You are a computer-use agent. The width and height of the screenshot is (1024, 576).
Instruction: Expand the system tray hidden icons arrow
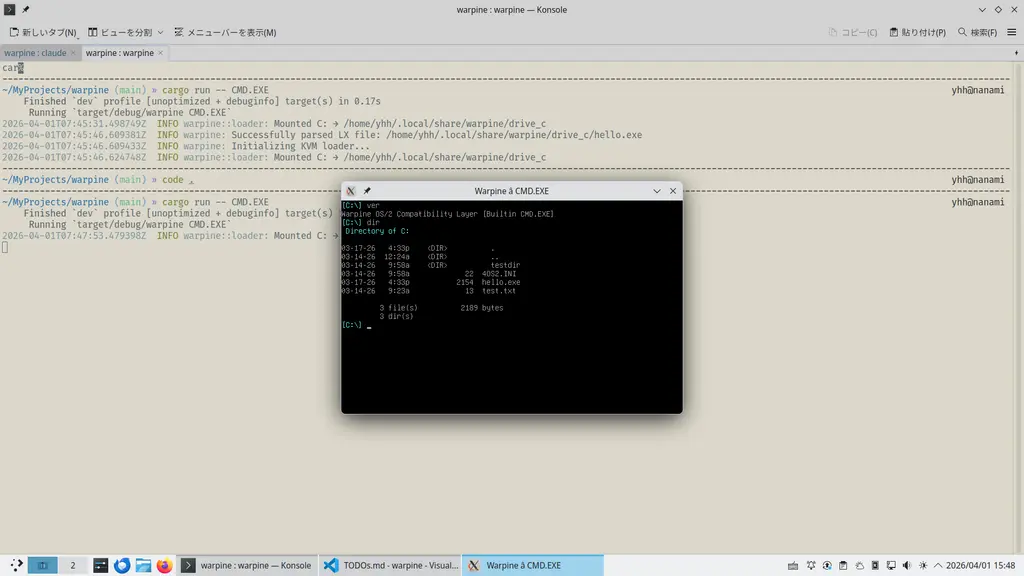(x=935, y=565)
